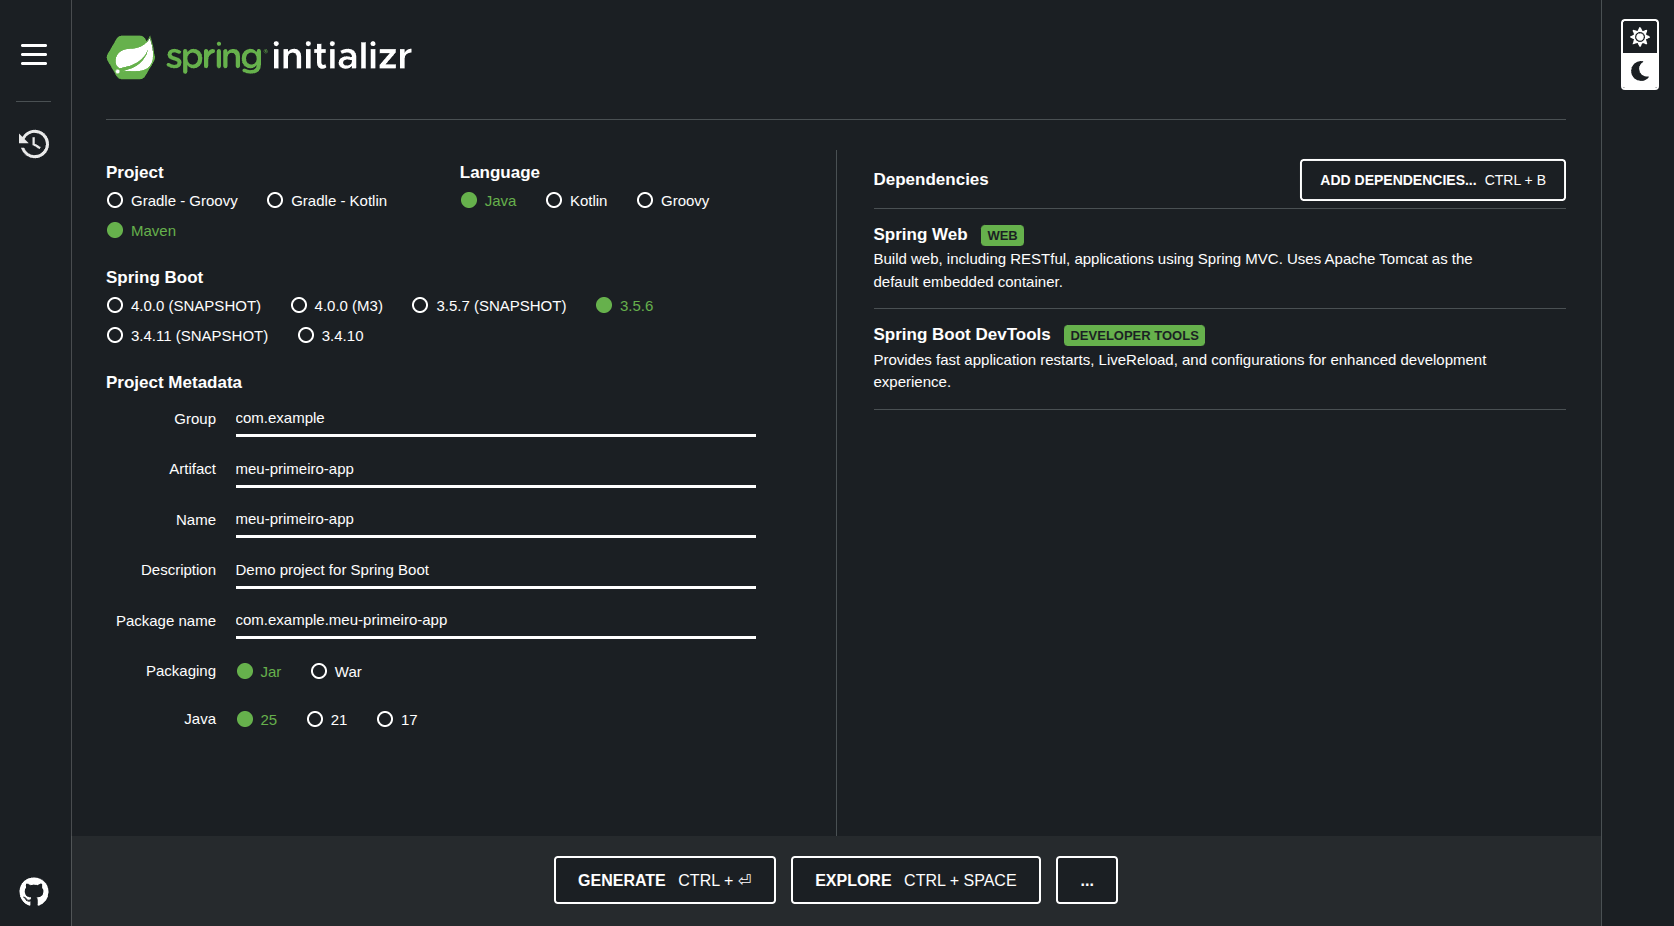The image size is (1674, 926).
Task: Open the hamburger sidebar menu
Action: 33,55
